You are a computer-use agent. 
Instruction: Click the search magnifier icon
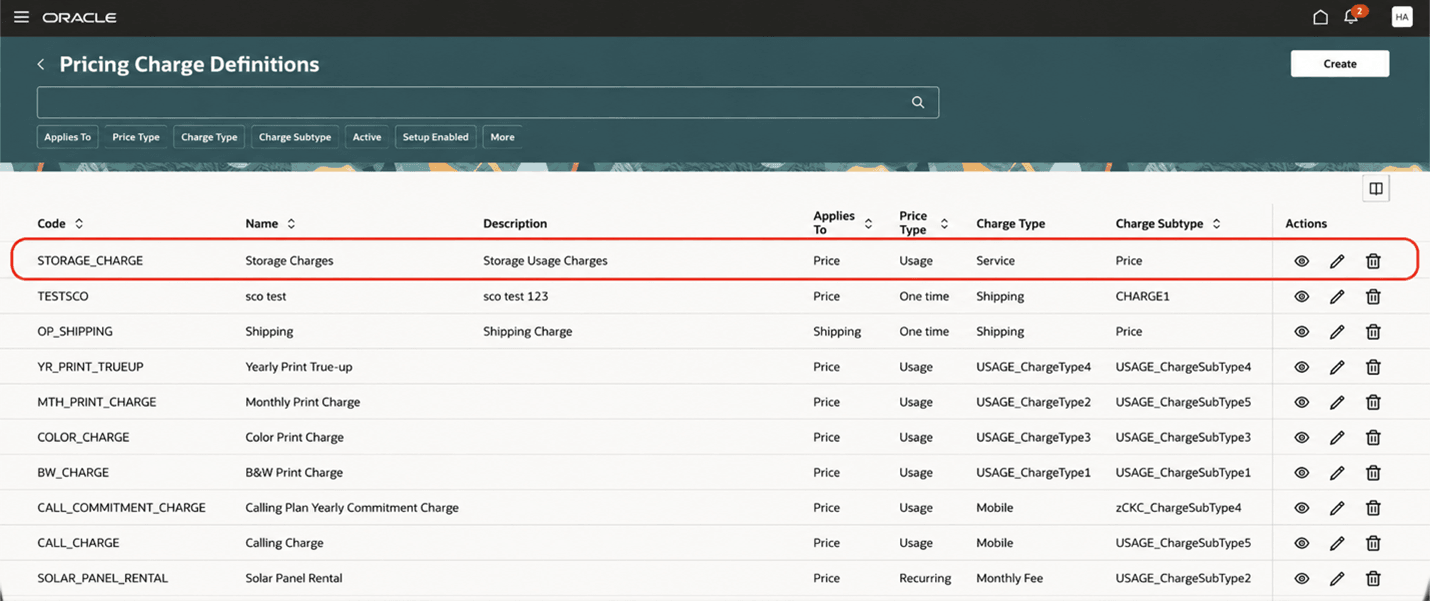(918, 102)
